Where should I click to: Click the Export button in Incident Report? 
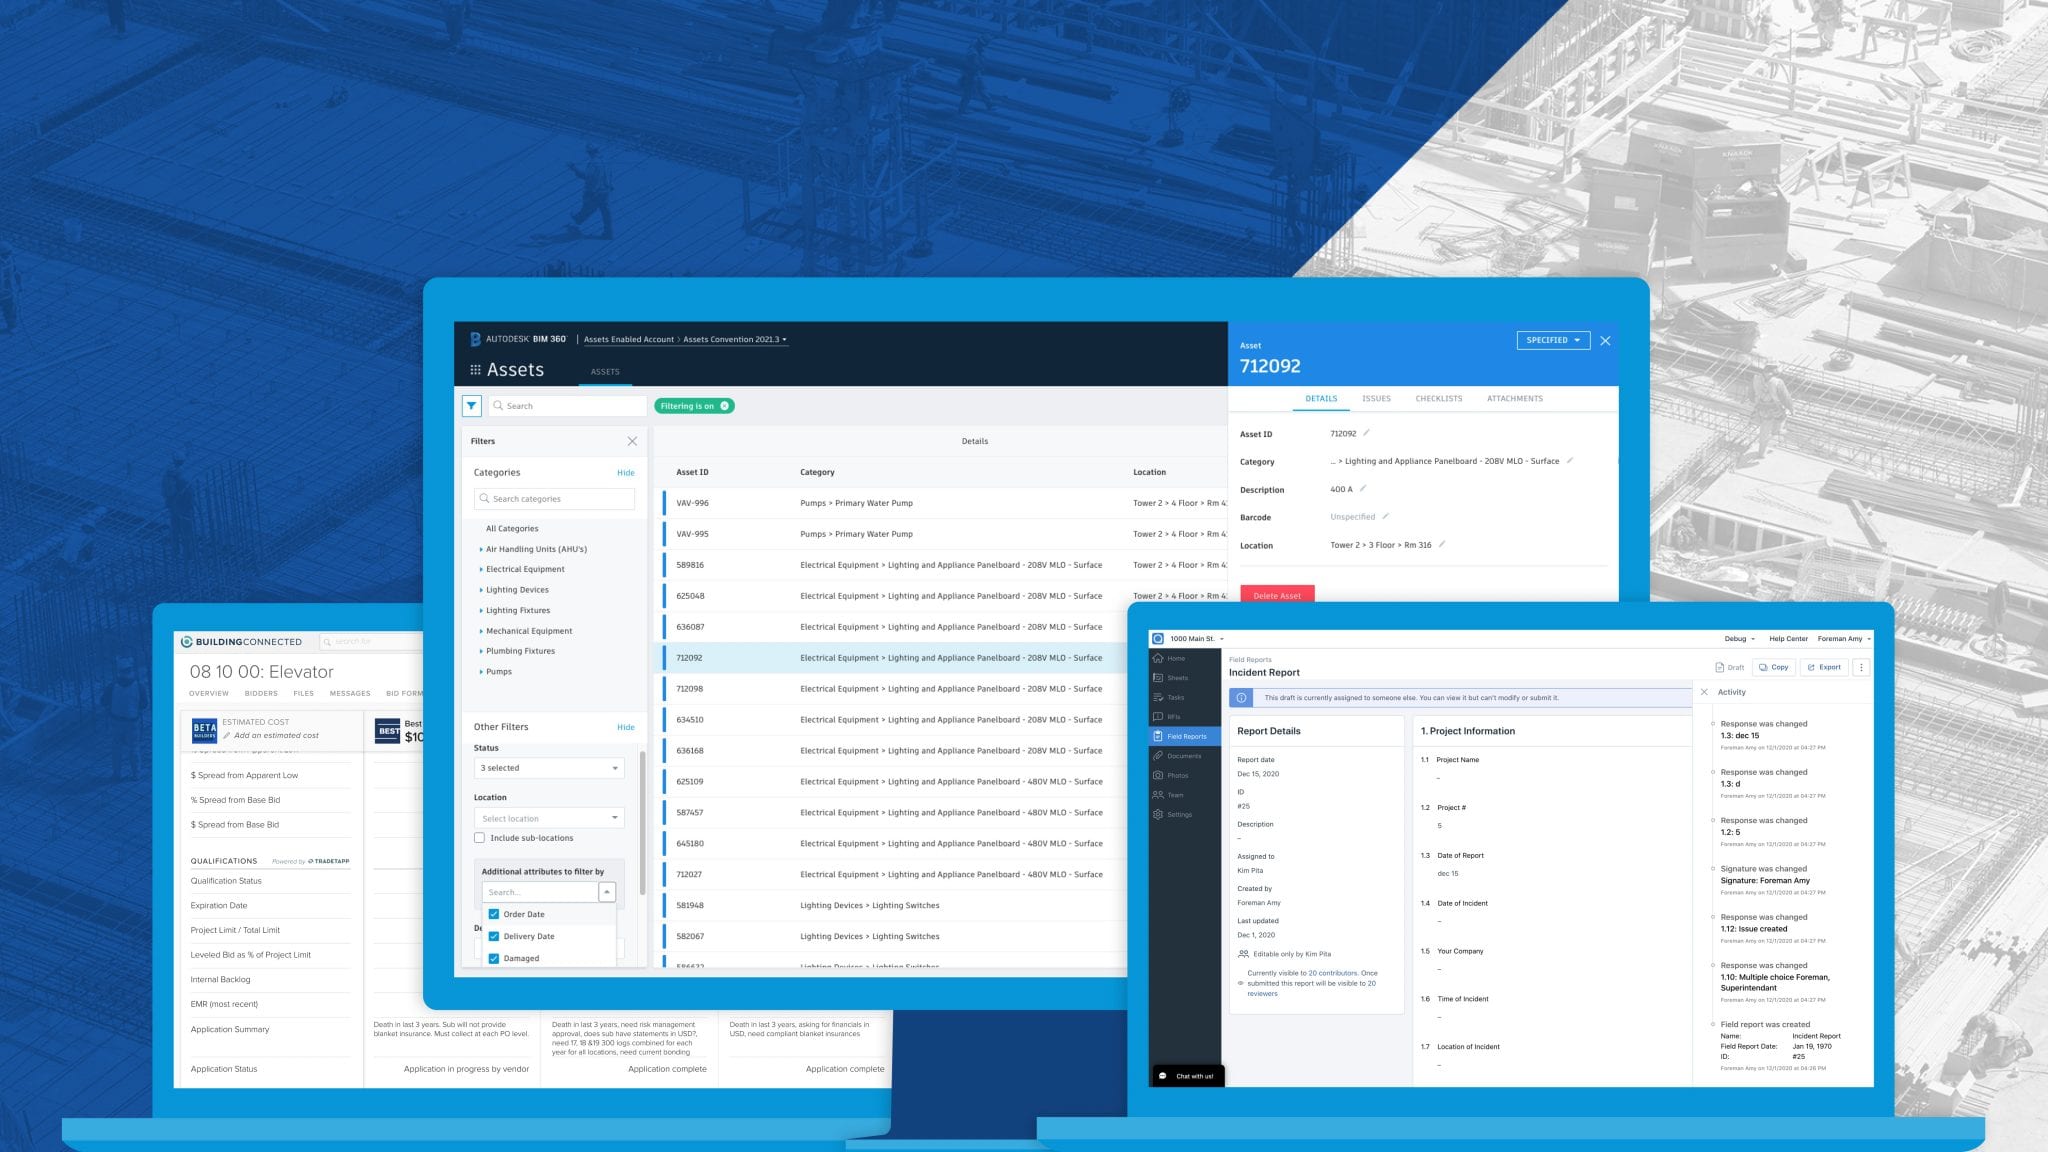pos(1823,665)
